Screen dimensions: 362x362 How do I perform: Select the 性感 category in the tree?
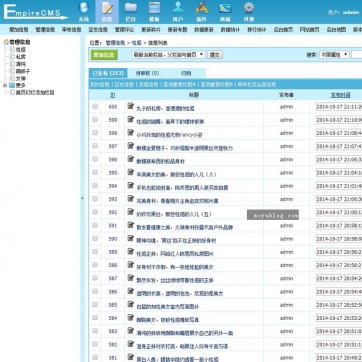tap(21, 49)
